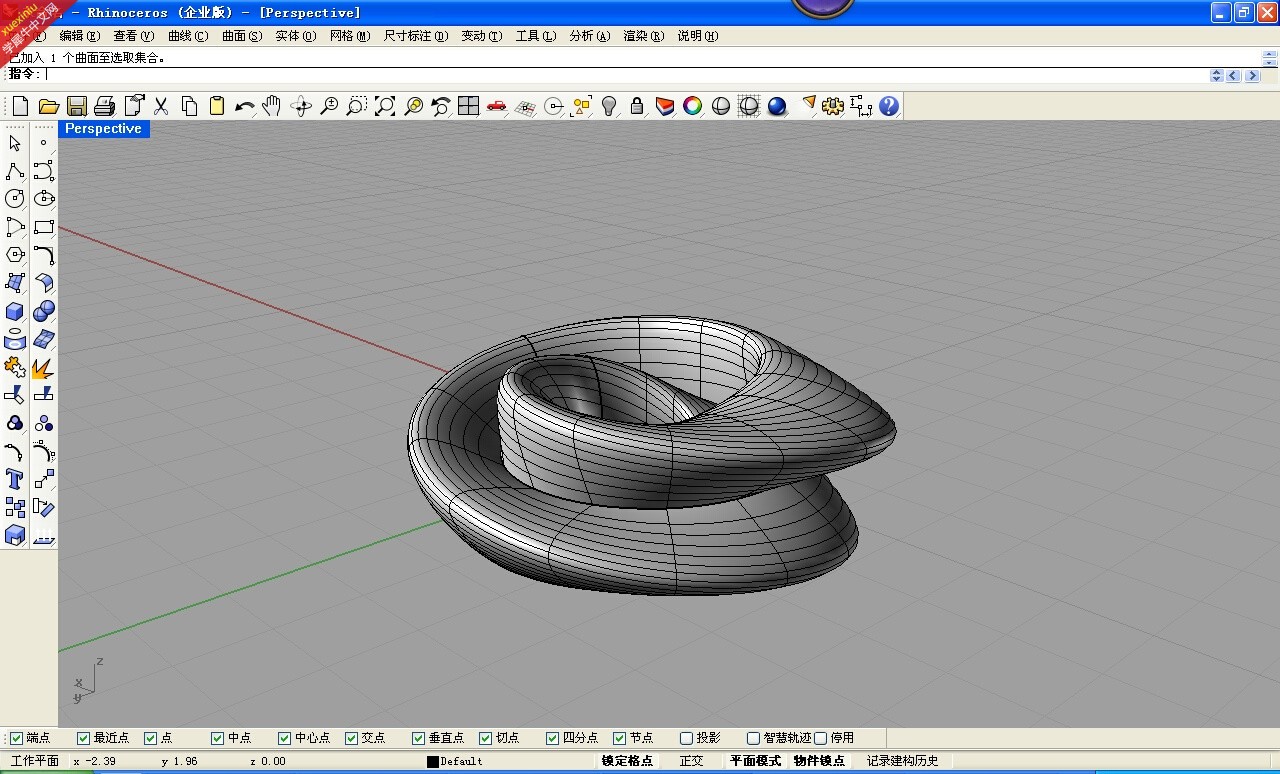This screenshot has height=774, width=1280.
Task: Open layers with the stacked layers icon
Action: (x=665, y=106)
